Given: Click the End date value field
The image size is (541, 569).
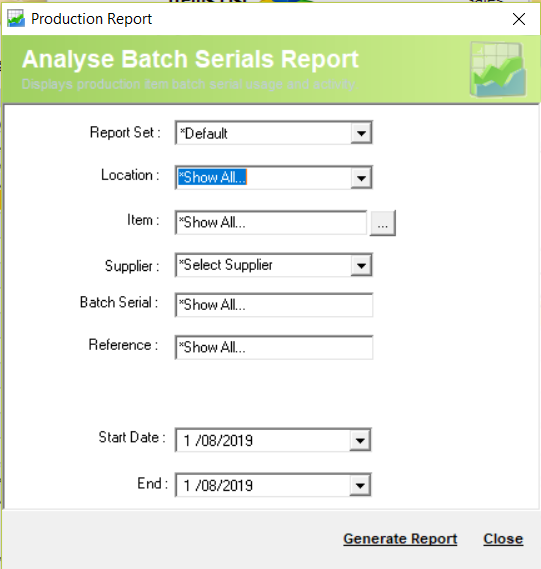Looking at the screenshot, I should coord(263,485).
